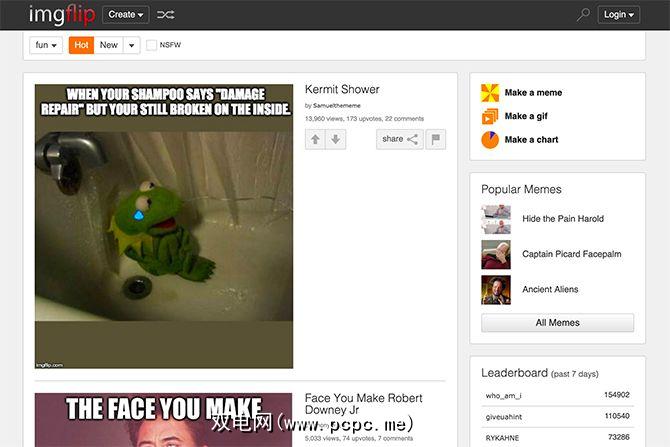Open giveuahint leaderboard profile
This screenshot has width=670, height=447.
tap(504, 417)
